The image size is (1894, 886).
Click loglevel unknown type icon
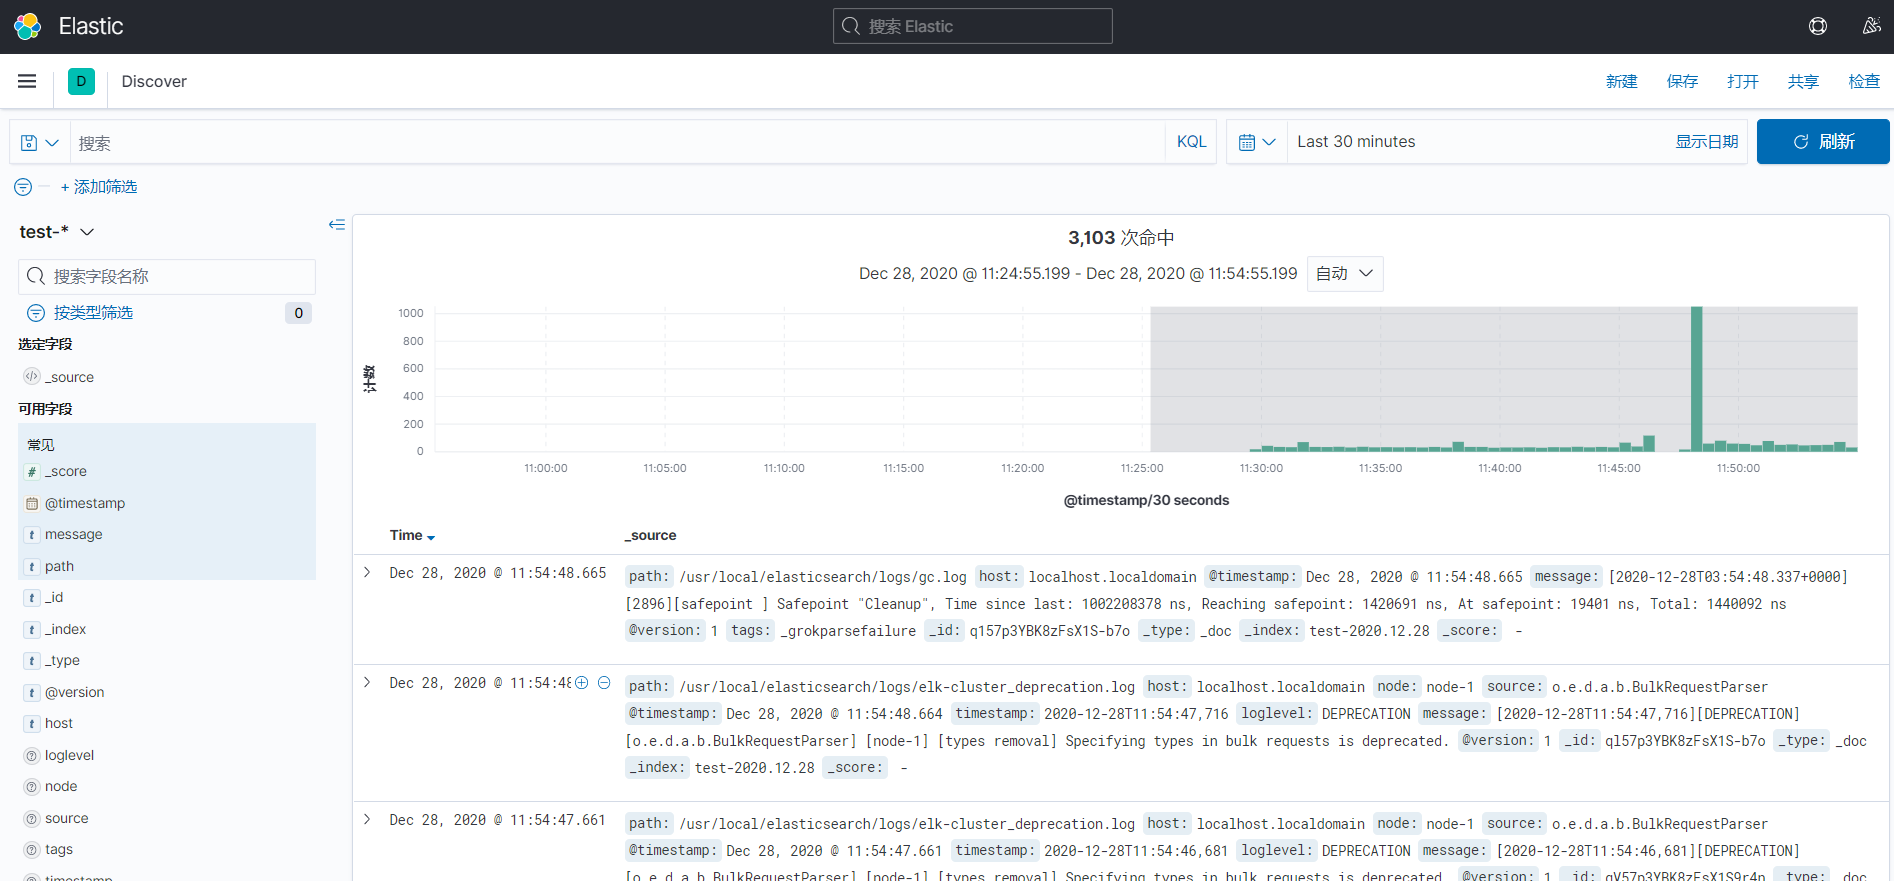tap(32, 755)
